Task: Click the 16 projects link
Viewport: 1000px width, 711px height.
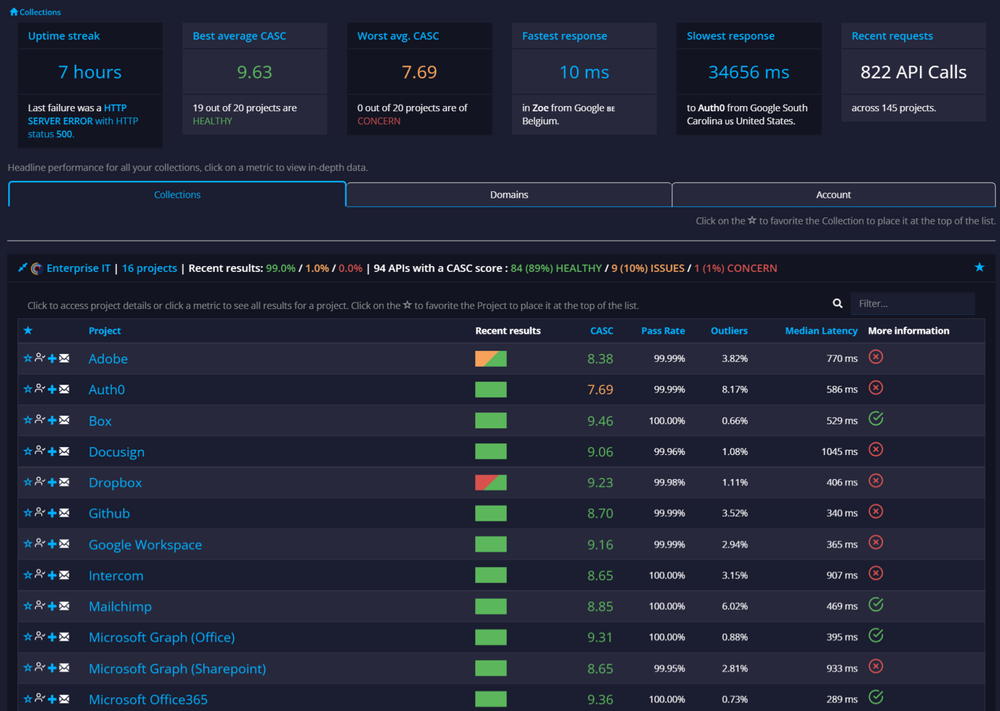Action: (150, 268)
